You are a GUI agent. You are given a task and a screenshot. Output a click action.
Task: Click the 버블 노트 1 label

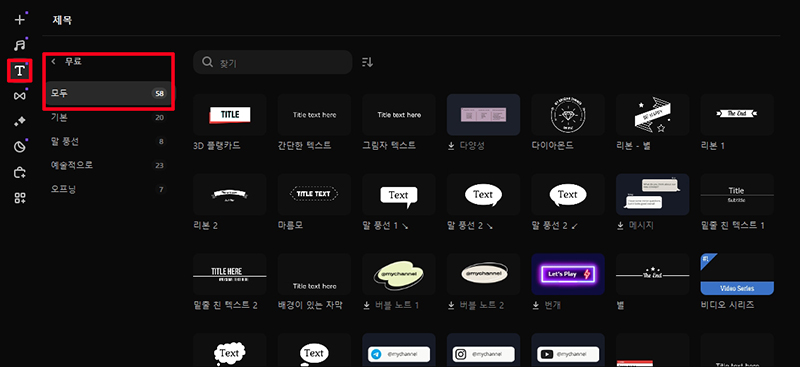coord(397,305)
